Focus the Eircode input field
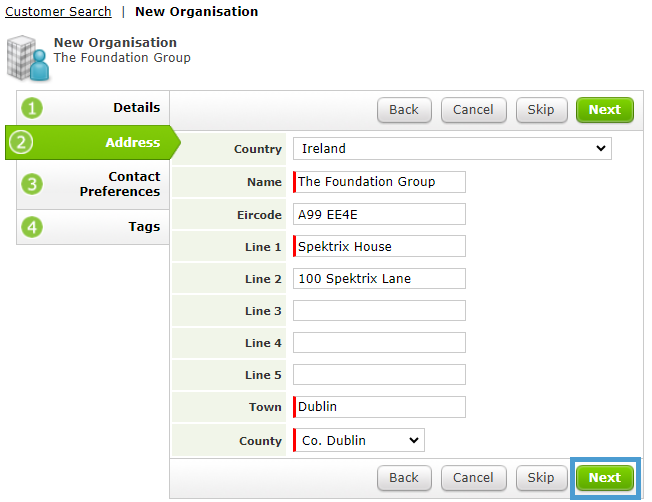The height and width of the screenshot is (502, 652). tap(379, 214)
